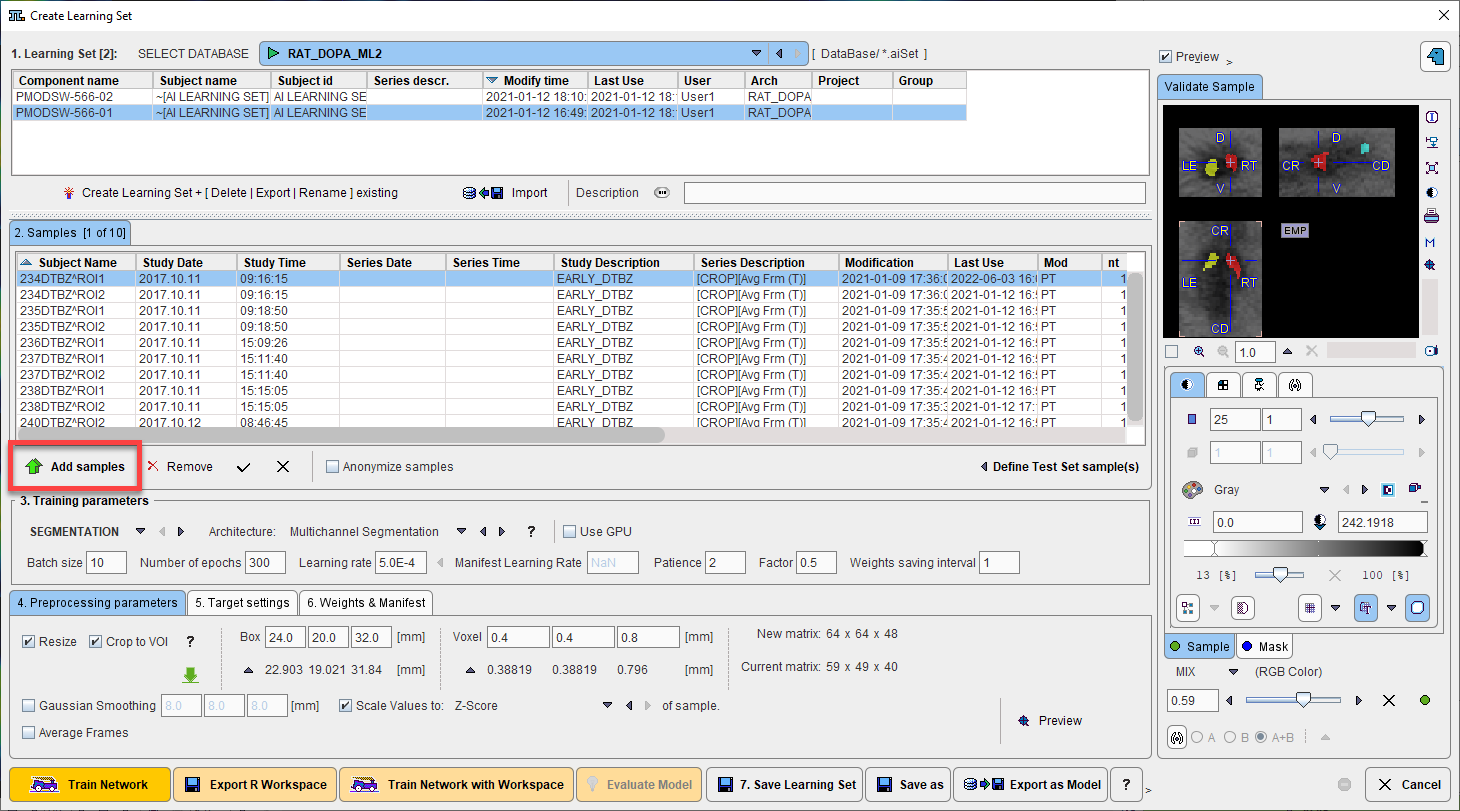Click the printer icon beside image viewer
This screenshot has width=1460, height=811.
(1432, 216)
